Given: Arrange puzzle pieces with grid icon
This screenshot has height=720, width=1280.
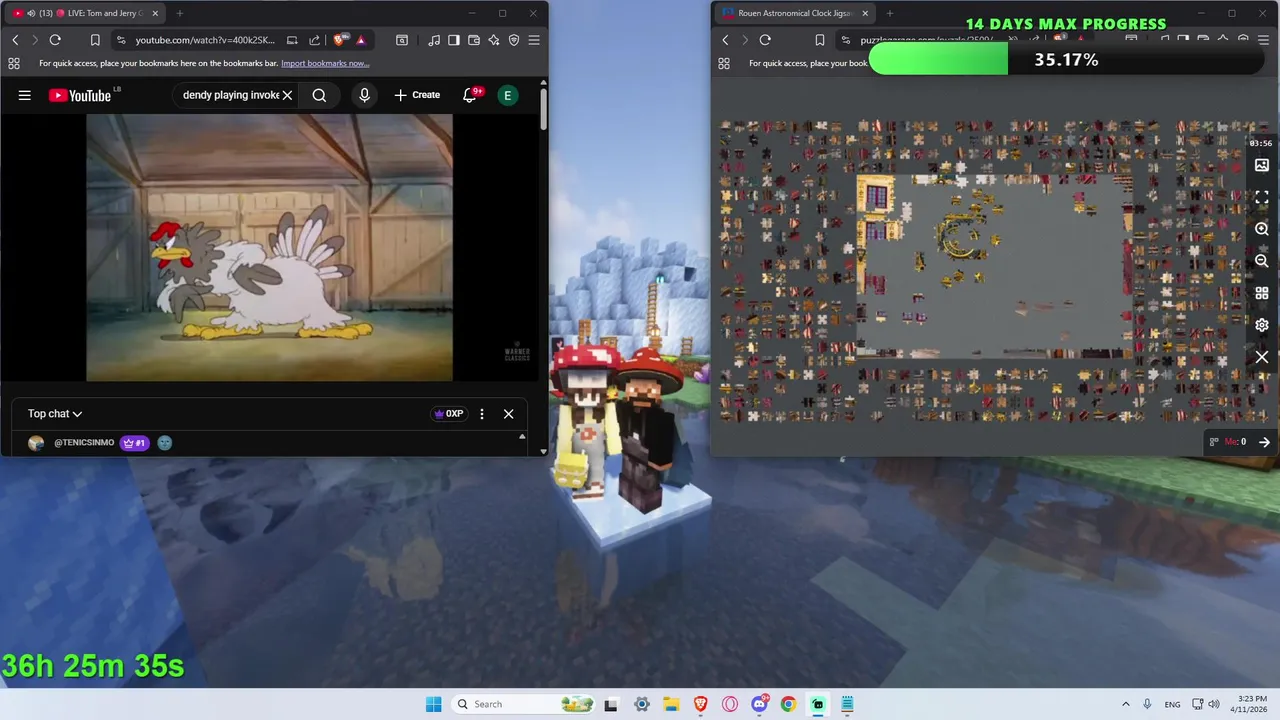Looking at the screenshot, I should click(x=1262, y=293).
